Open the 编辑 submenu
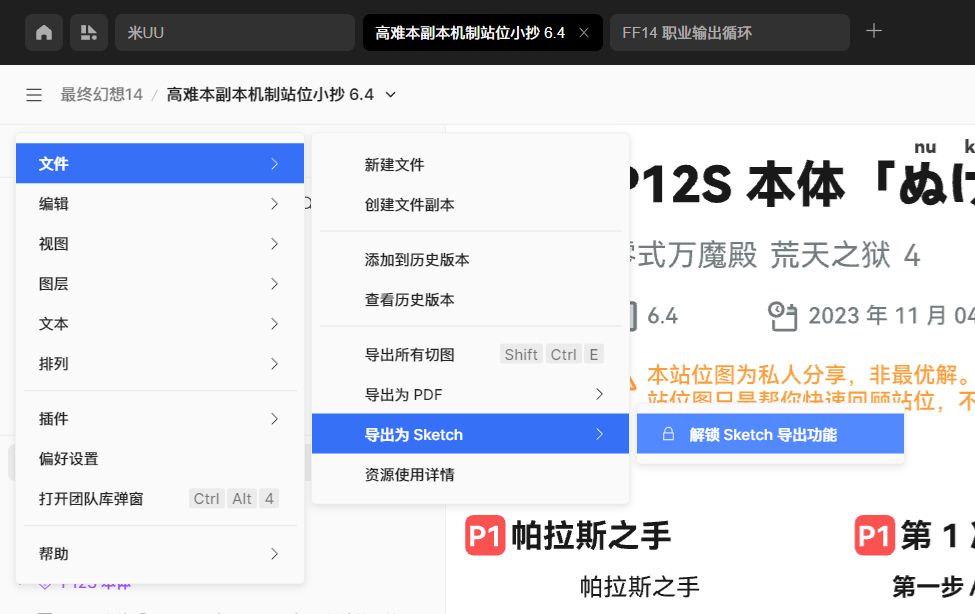 (160, 203)
